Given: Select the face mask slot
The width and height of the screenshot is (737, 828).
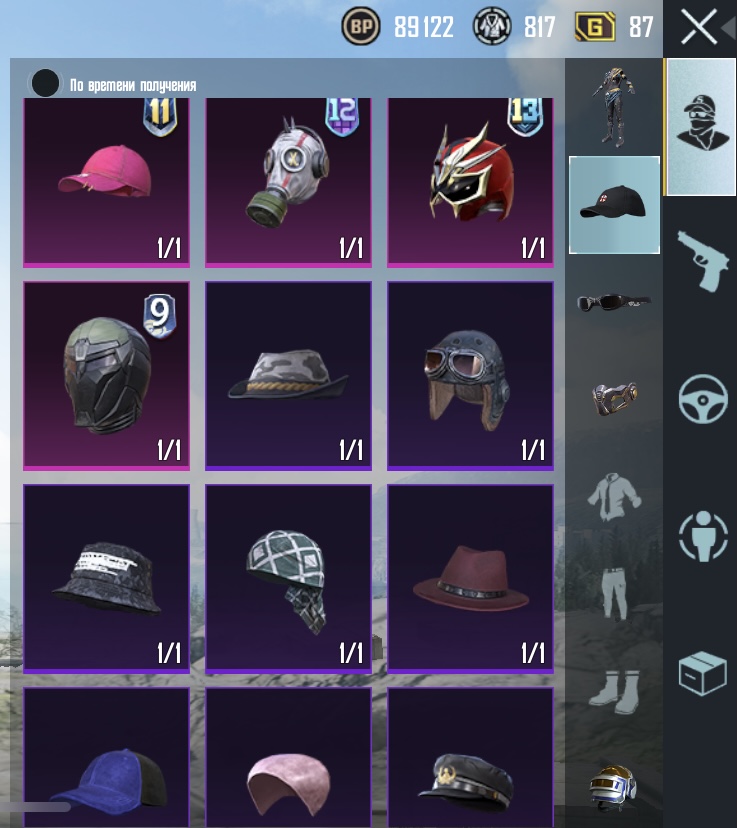Looking at the screenshot, I should (614, 398).
